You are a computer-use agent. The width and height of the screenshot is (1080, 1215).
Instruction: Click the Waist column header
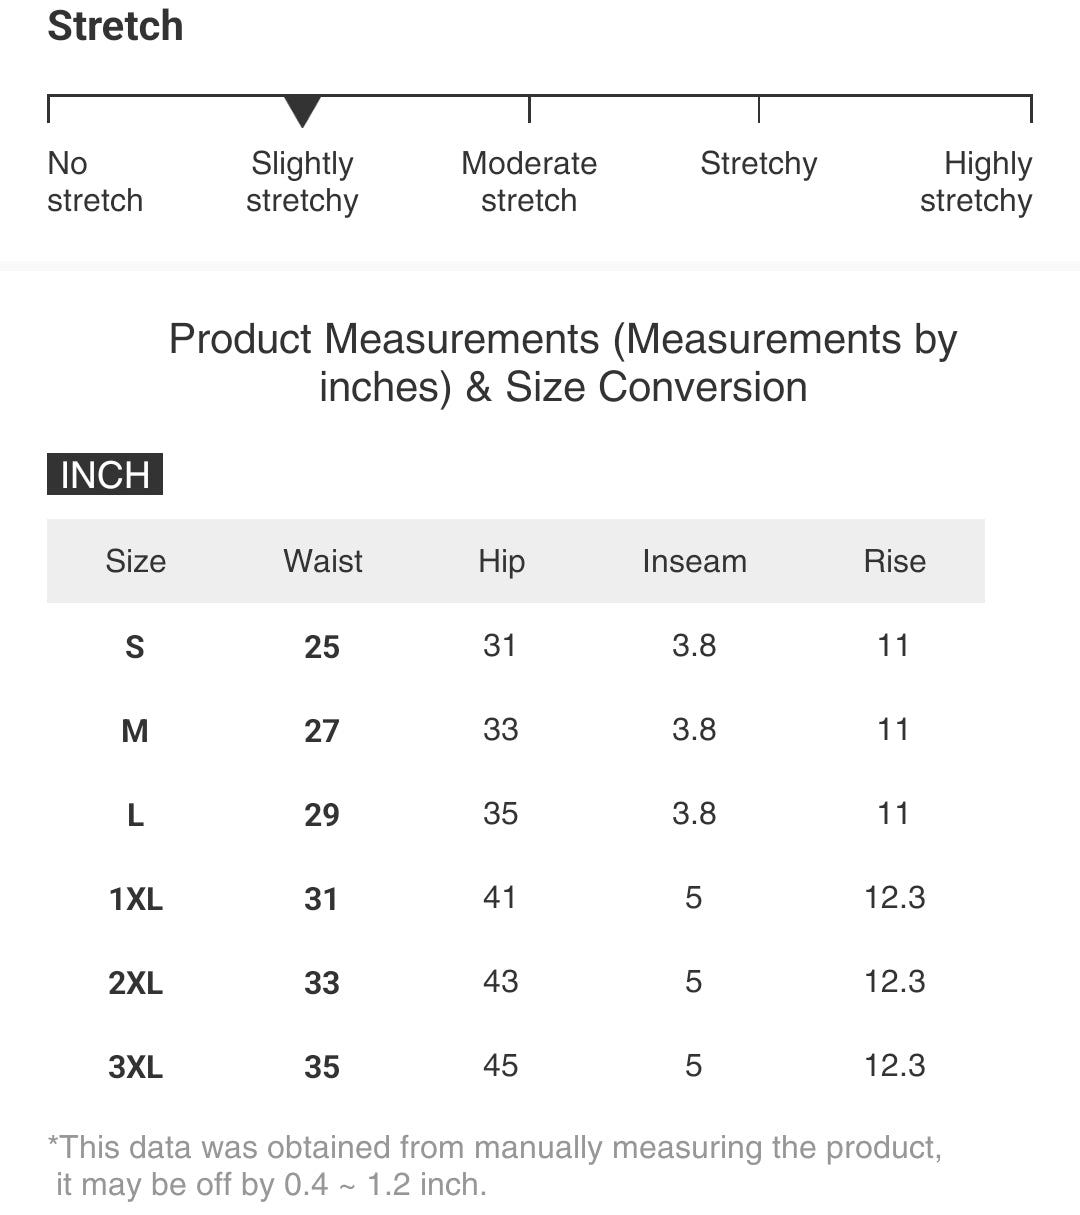click(x=323, y=561)
